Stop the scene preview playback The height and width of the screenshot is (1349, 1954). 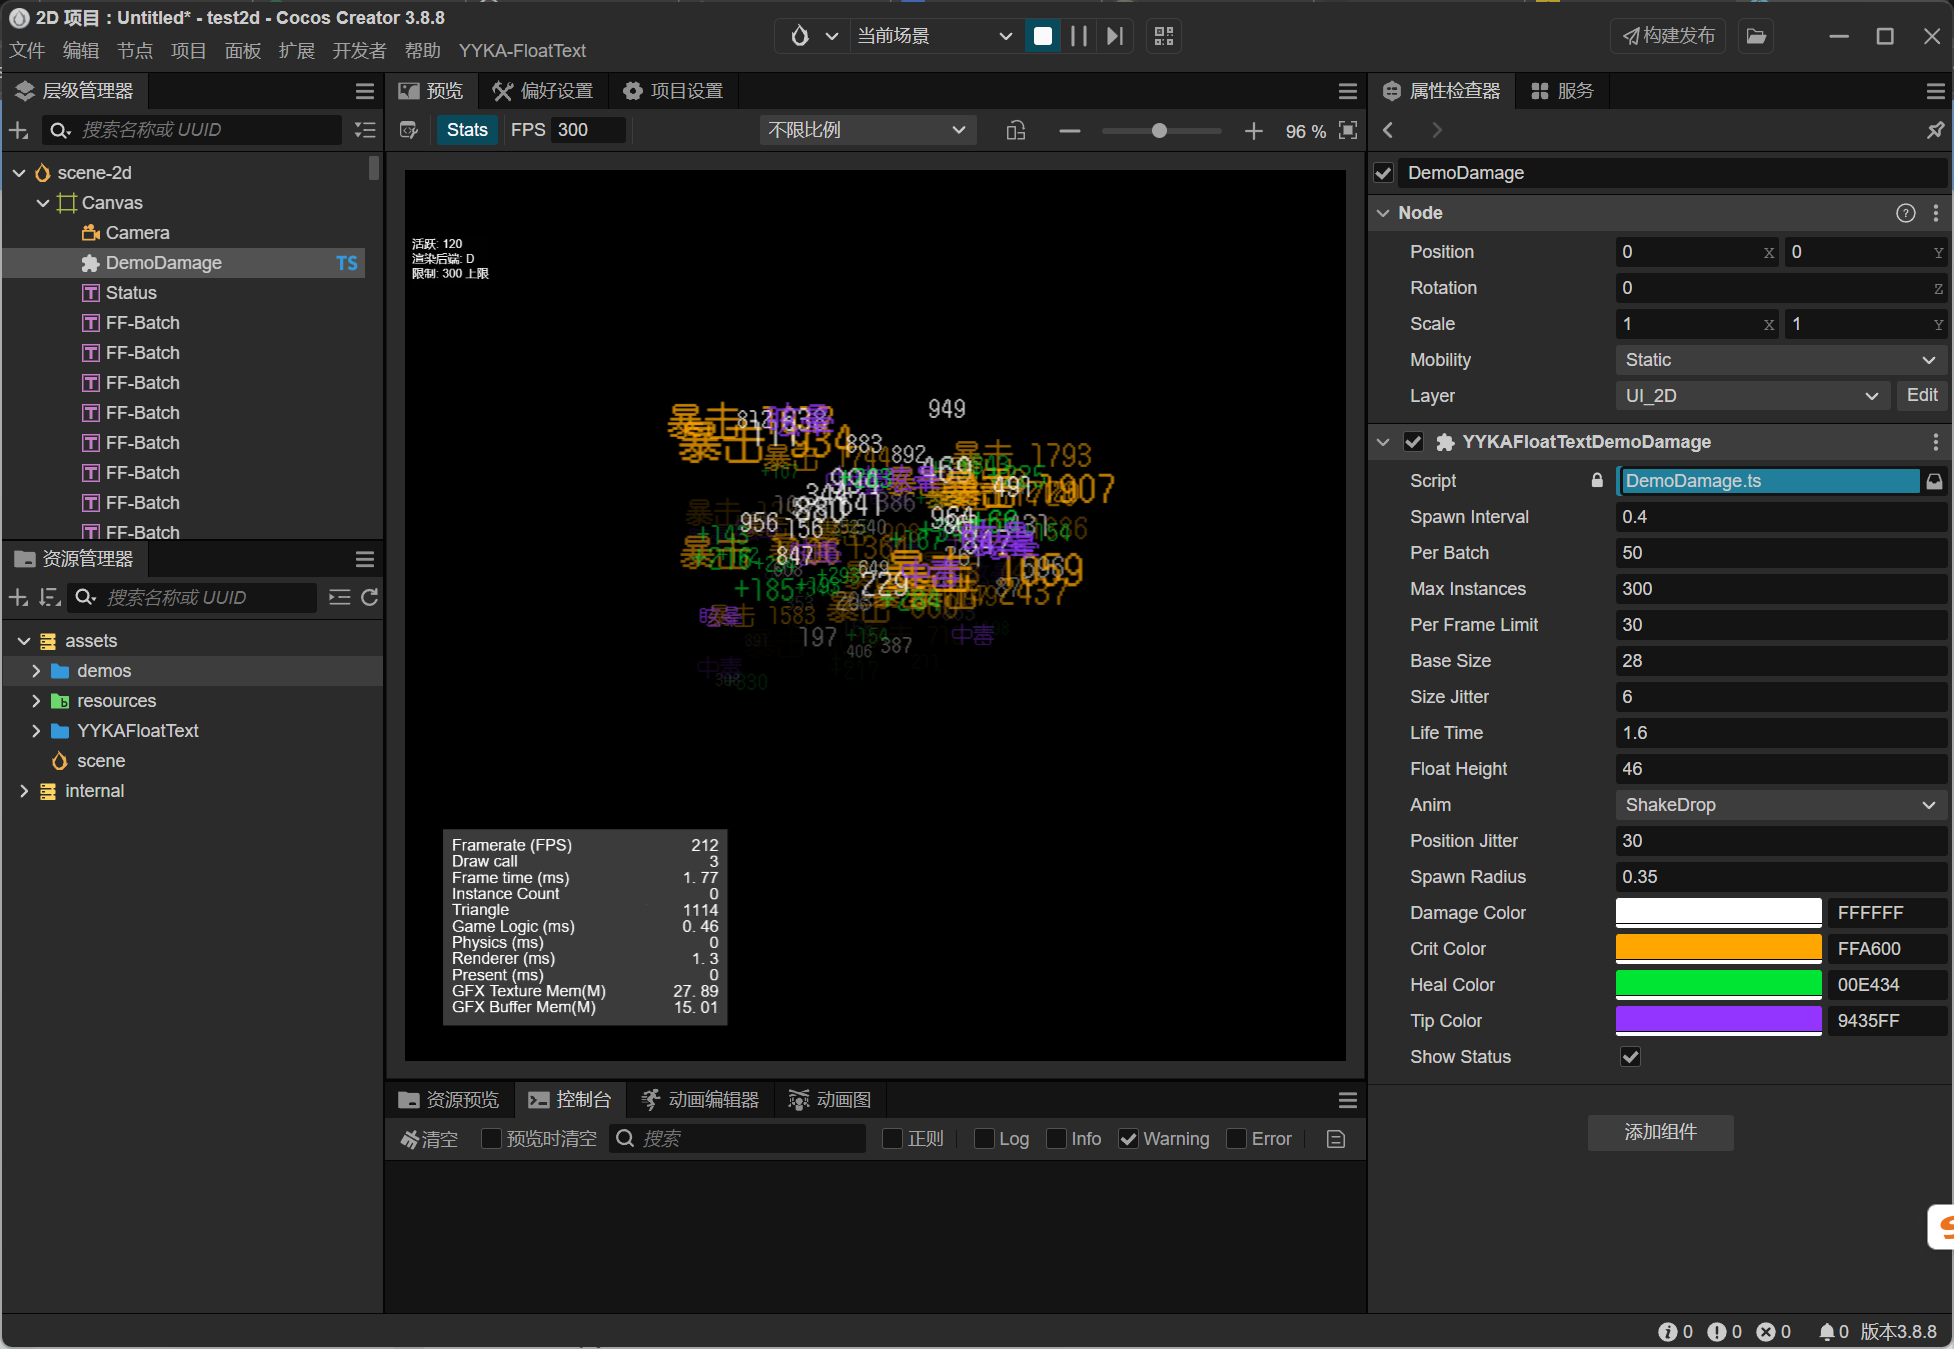click(x=1042, y=36)
